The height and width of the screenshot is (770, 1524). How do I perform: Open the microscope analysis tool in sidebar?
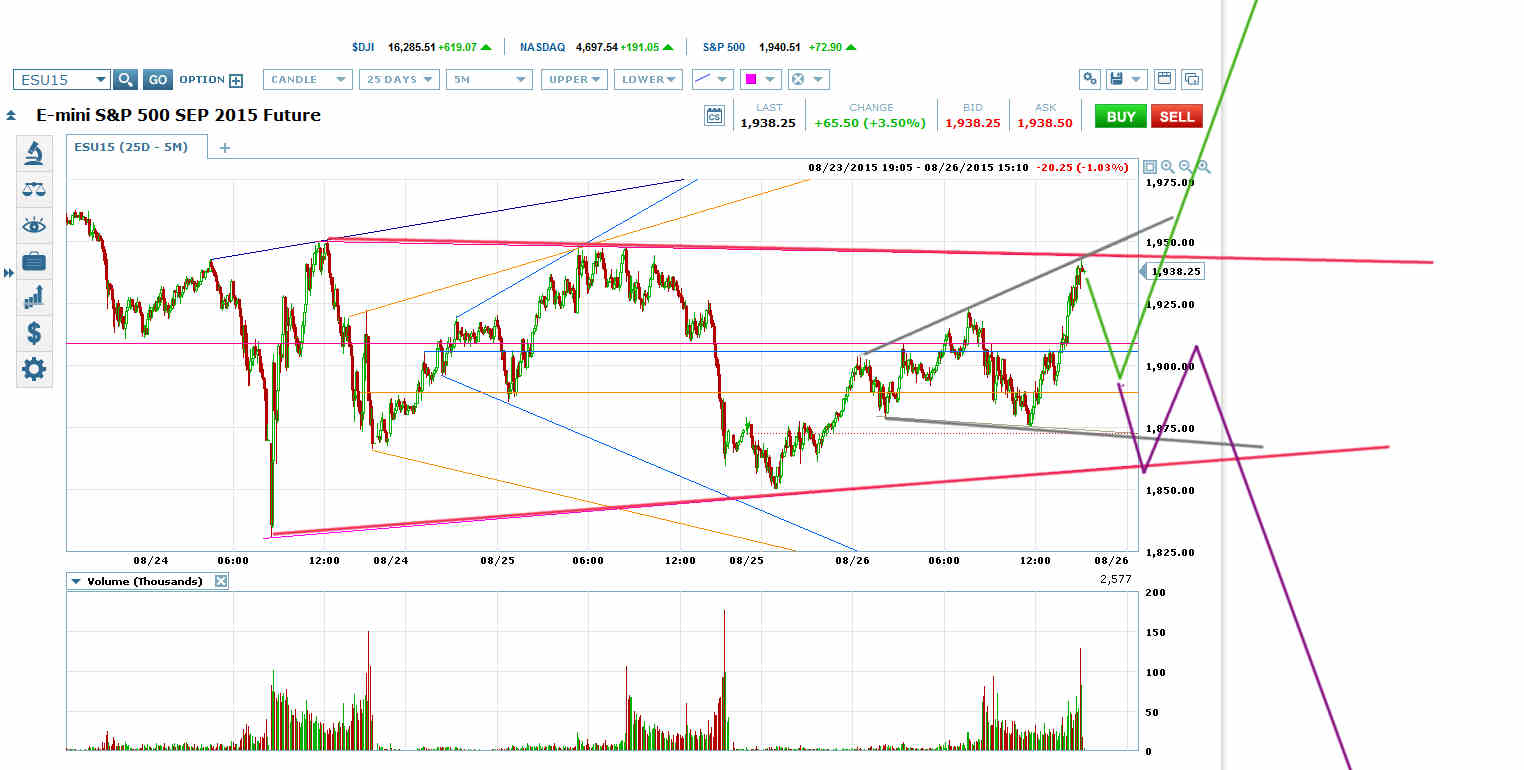point(34,153)
